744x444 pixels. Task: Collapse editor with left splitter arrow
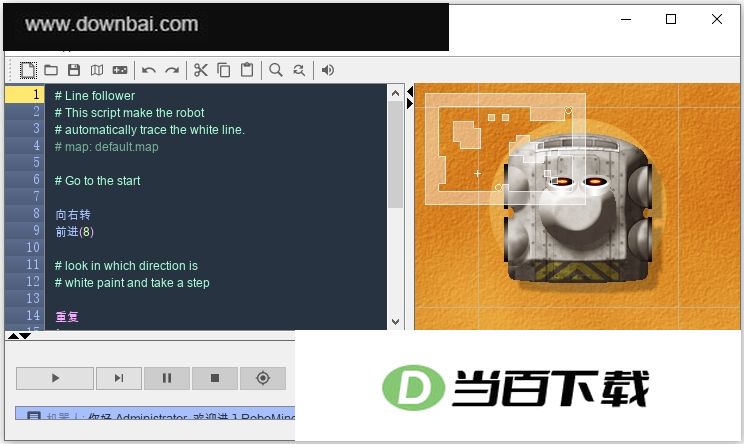point(410,91)
